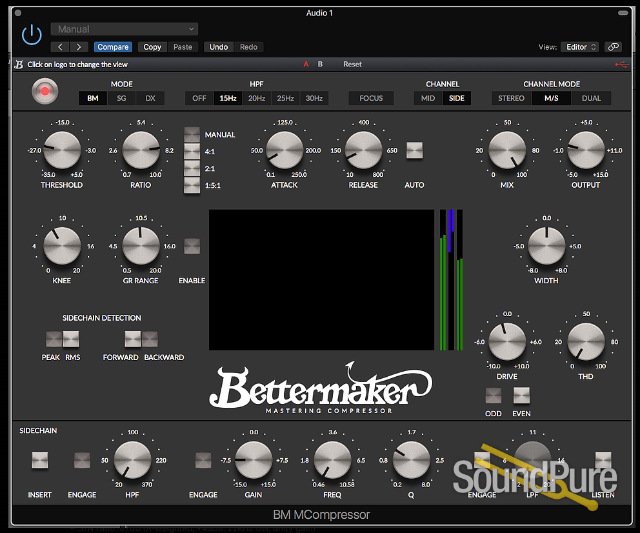Select the 4:1 ratio switch

tap(192, 151)
